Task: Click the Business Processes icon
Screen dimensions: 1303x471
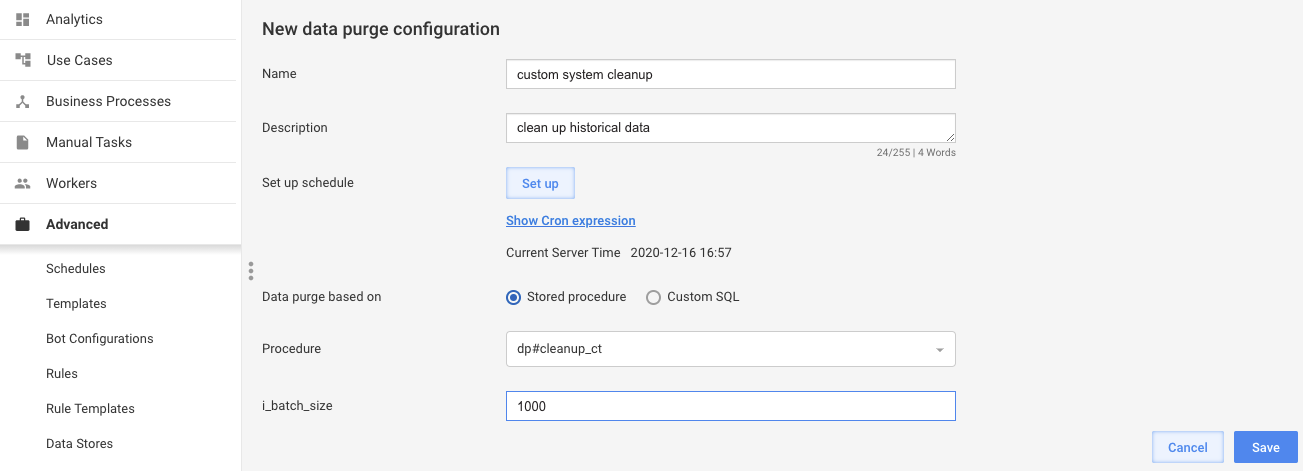Action: coord(22,101)
